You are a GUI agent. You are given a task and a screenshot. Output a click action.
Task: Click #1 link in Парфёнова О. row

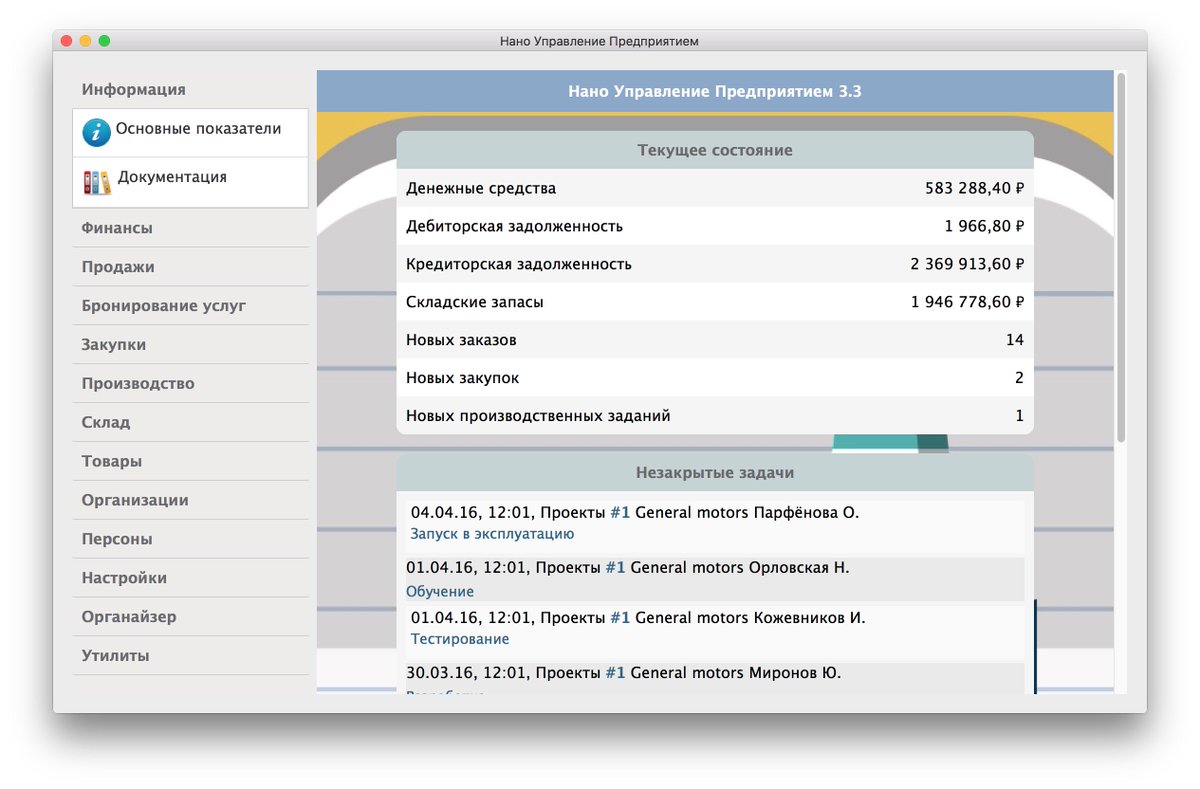(620, 513)
